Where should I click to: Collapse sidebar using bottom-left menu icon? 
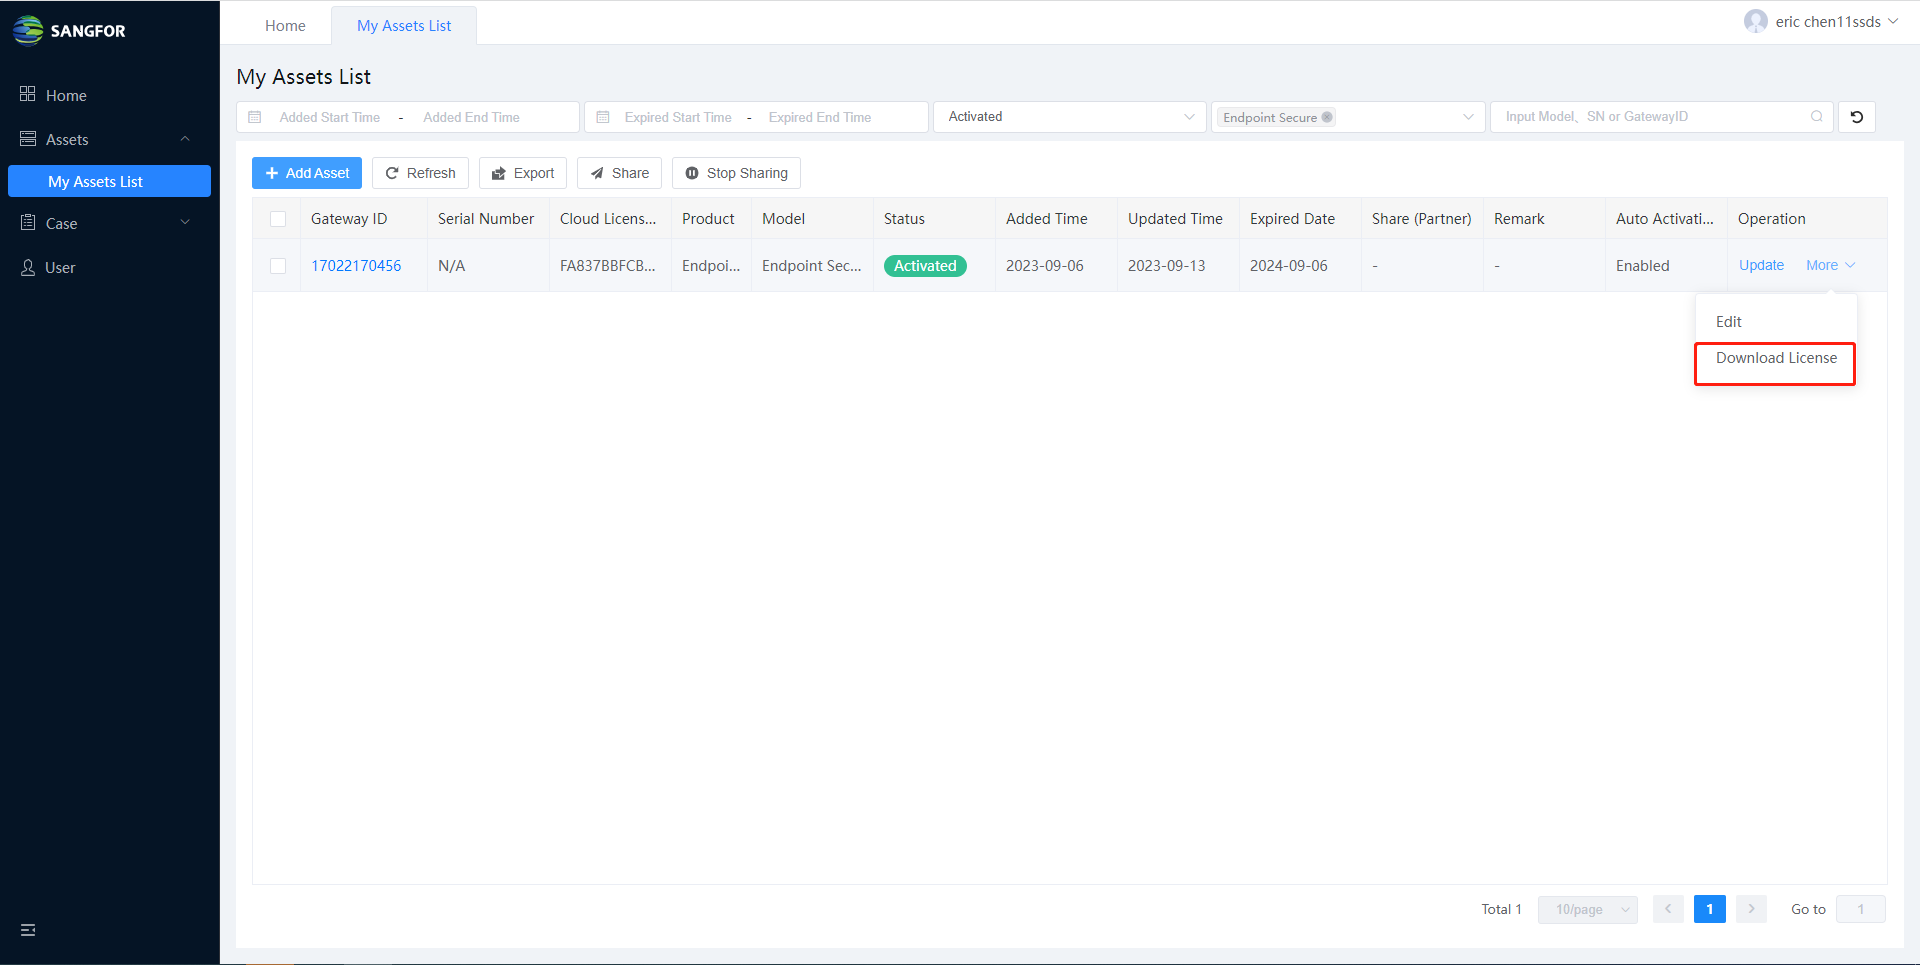(x=28, y=930)
